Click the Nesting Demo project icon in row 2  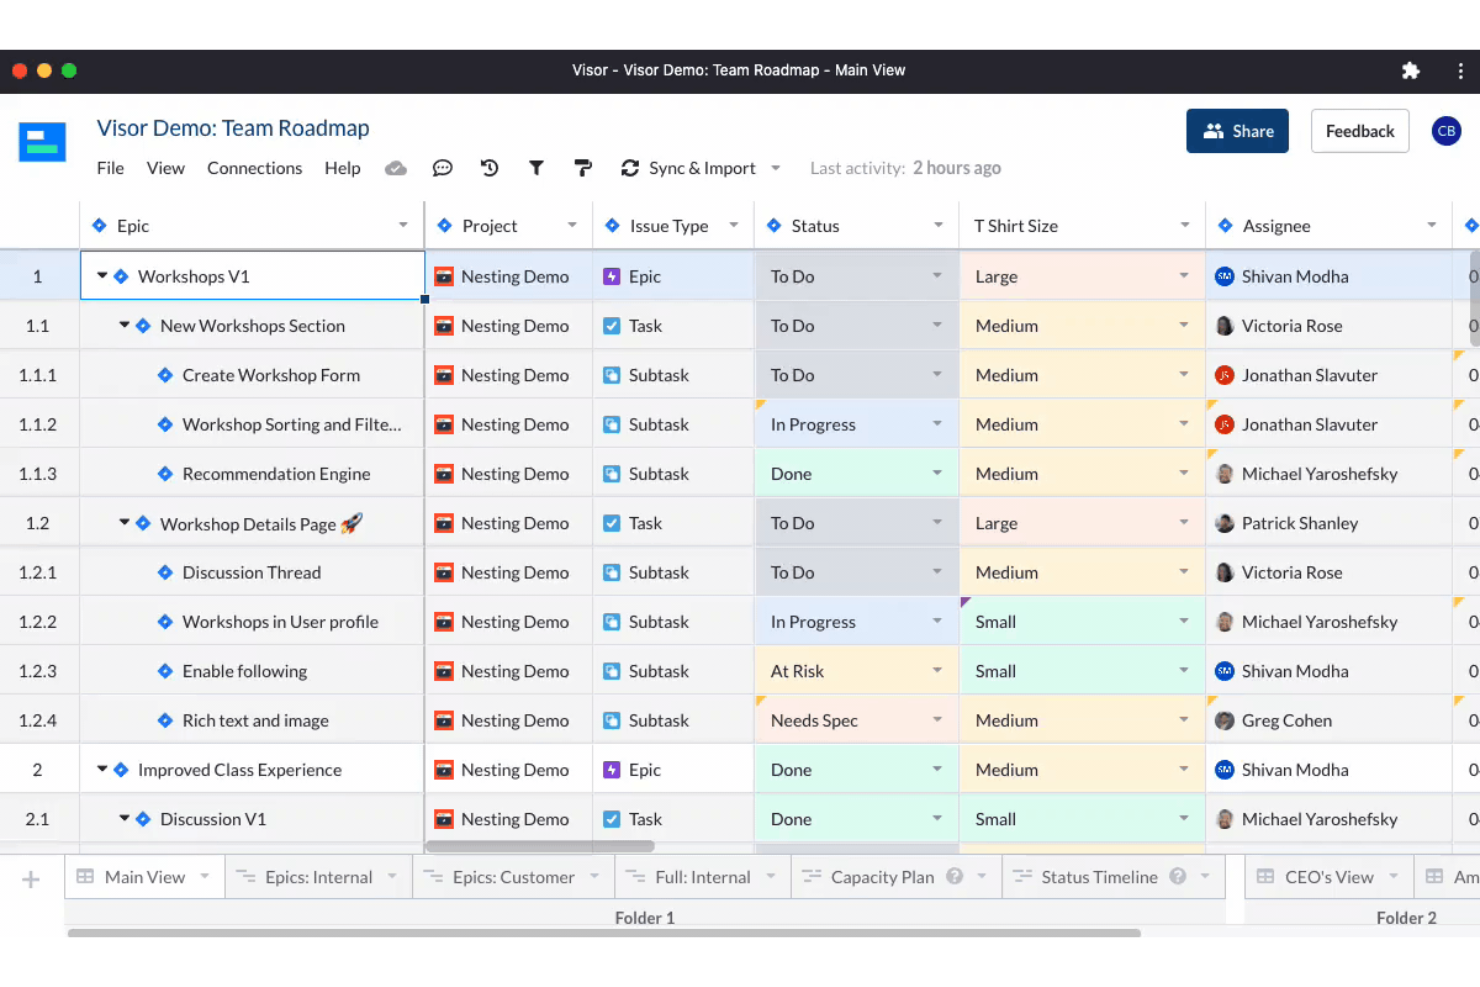(x=444, y=769)
